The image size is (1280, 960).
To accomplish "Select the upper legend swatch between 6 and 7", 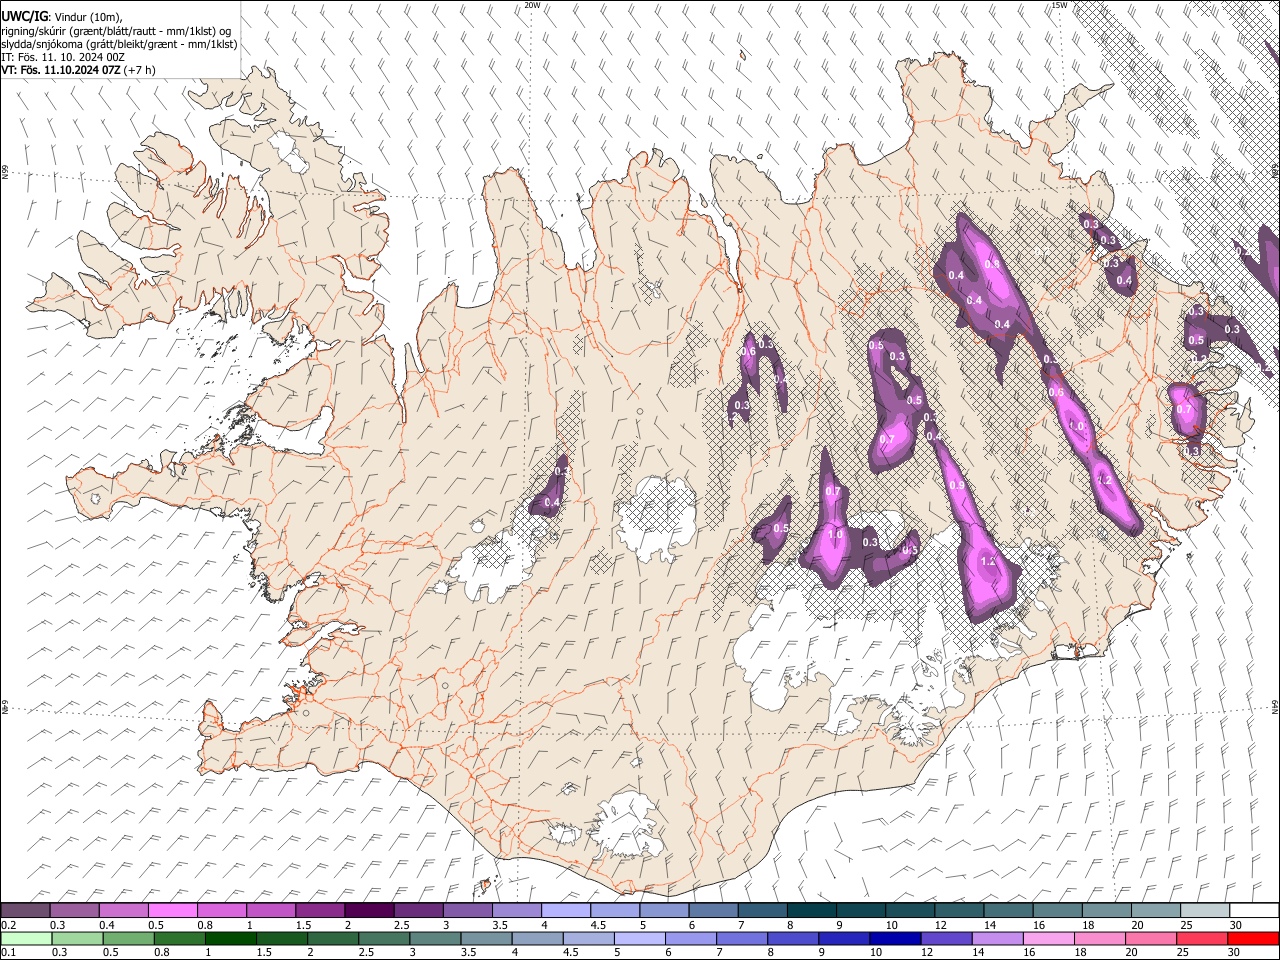I will [x=713, y=910].
